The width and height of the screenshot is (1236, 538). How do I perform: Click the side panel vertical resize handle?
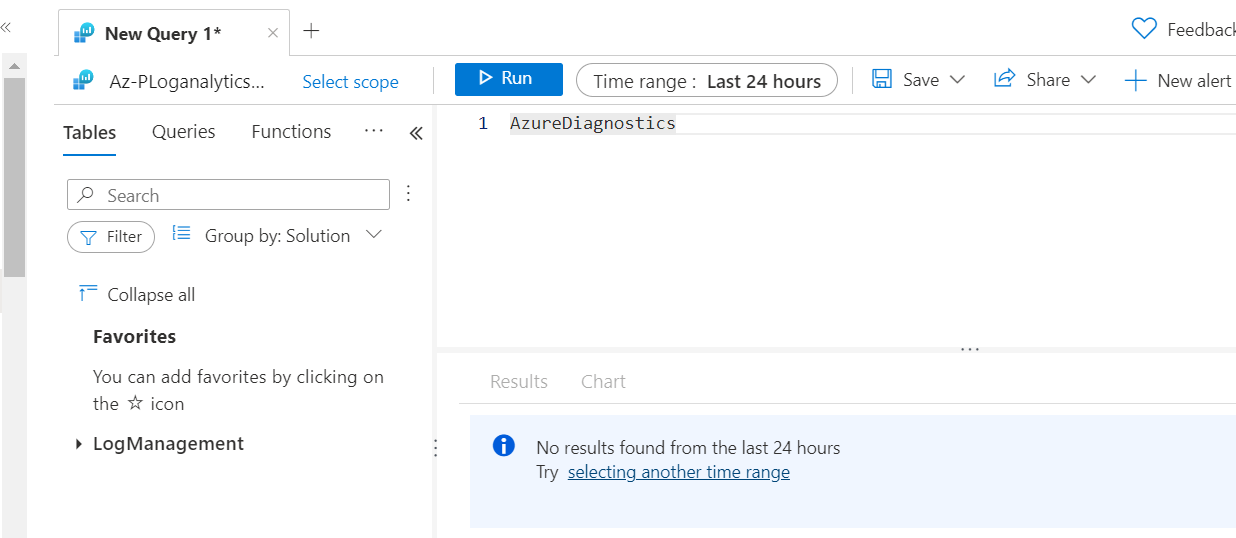point(435,448)
